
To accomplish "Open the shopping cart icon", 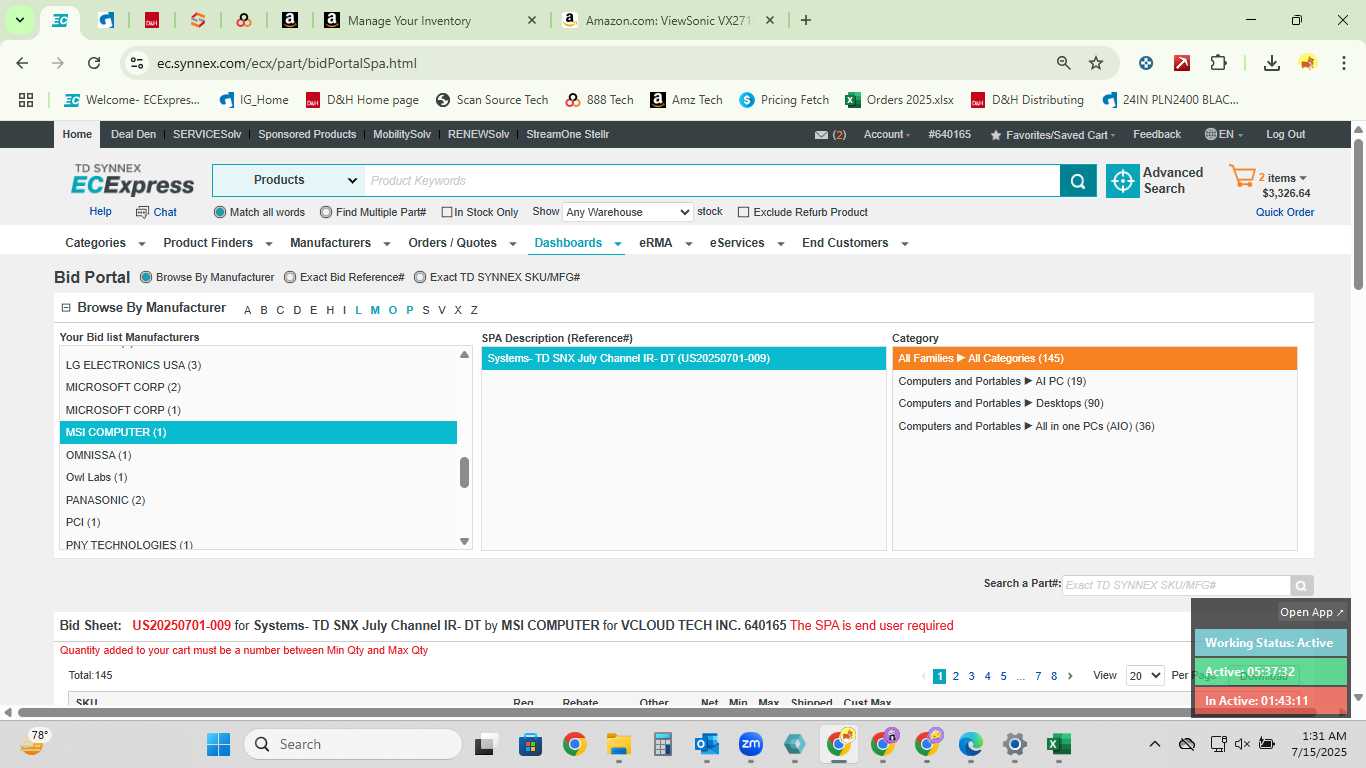I will pyautogui.click(x=1242, y=178).
